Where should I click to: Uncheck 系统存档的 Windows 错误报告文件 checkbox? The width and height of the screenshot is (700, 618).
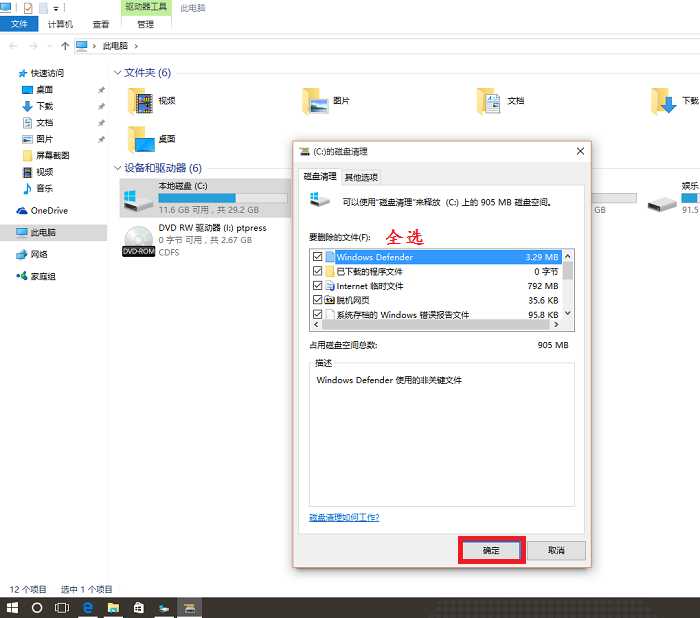click(x=317, y=314)
